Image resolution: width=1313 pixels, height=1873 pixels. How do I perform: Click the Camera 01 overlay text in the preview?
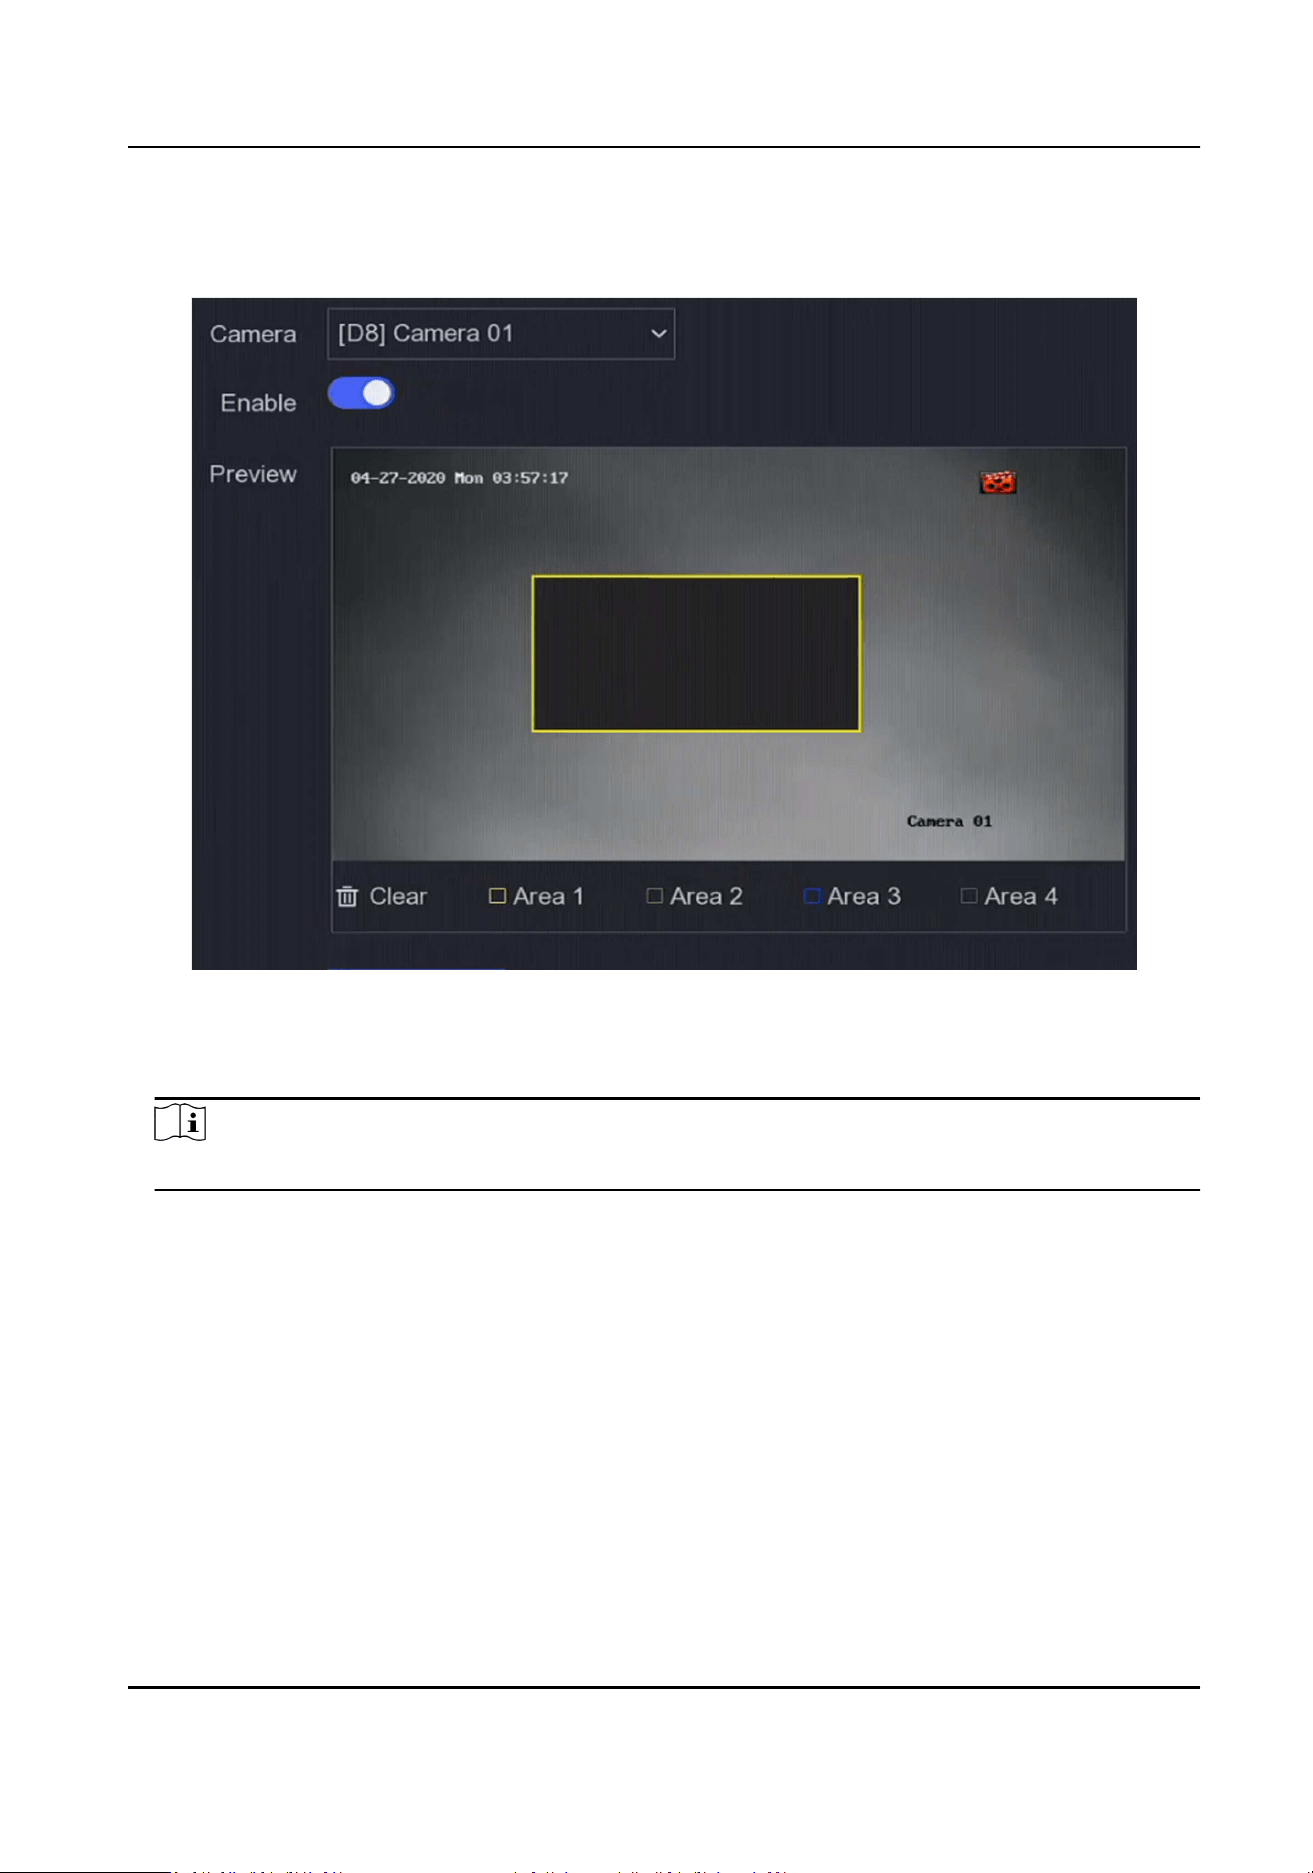click(949, 821)
